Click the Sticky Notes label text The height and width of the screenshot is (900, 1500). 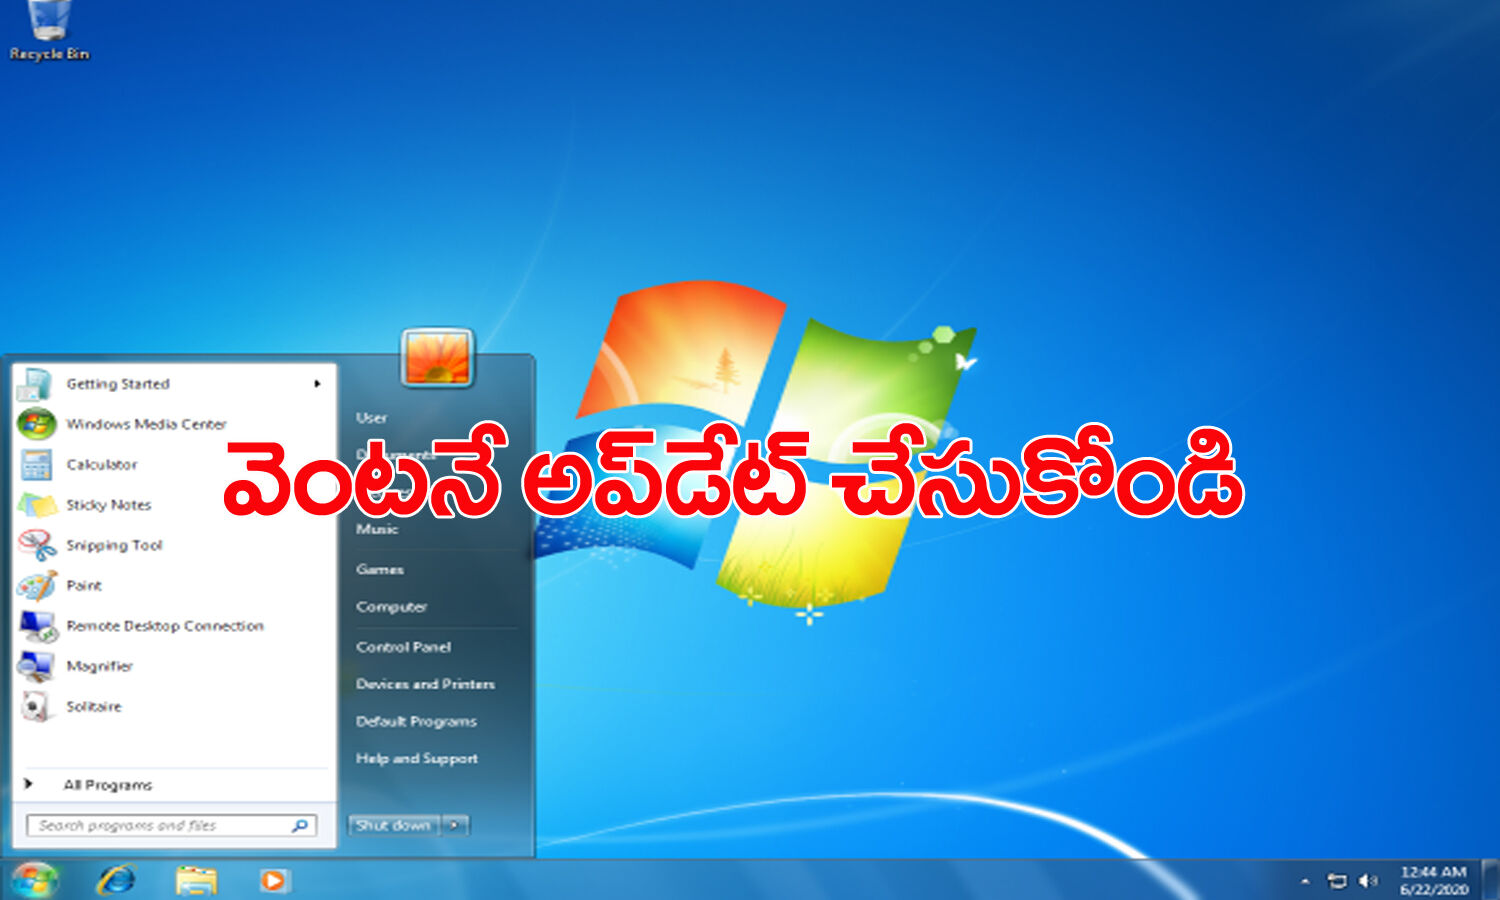[x=108, y=505]
